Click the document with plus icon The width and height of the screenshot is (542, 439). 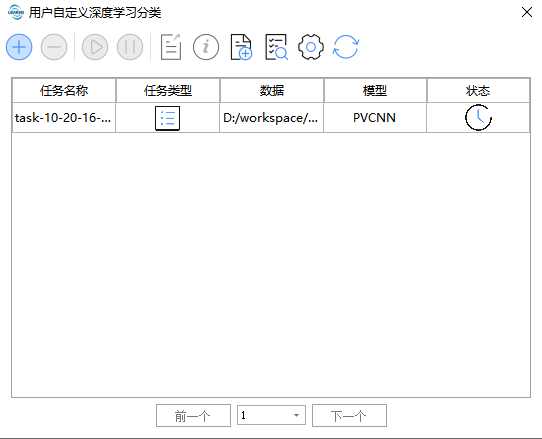pyautogui.click(x=241, y=47)
